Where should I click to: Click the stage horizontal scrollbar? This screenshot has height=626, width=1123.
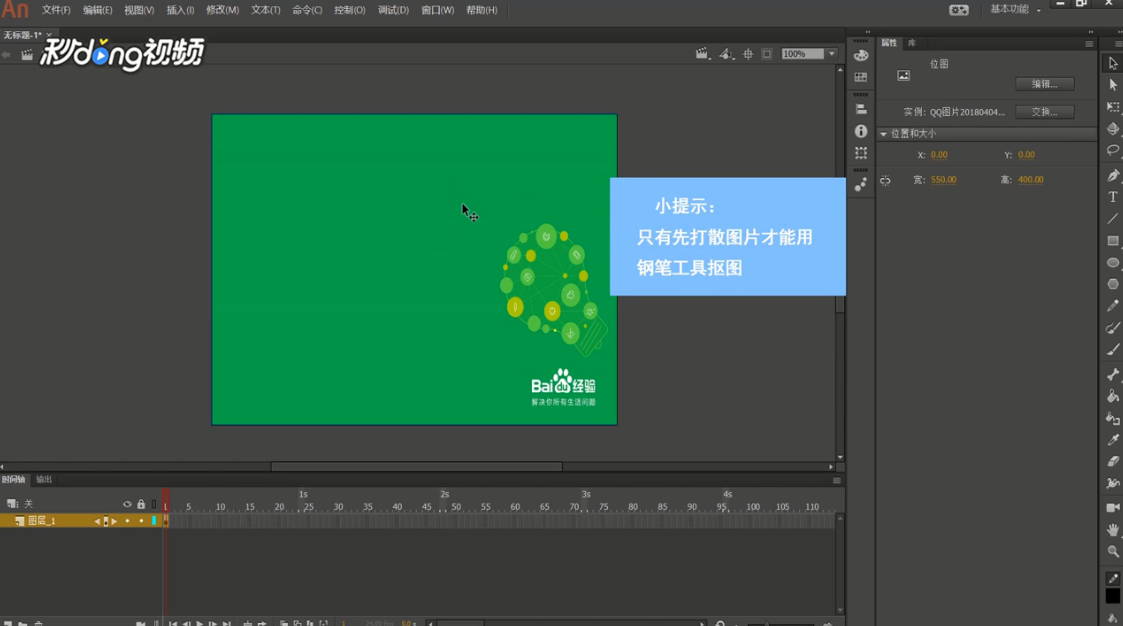tap(416, 467)
